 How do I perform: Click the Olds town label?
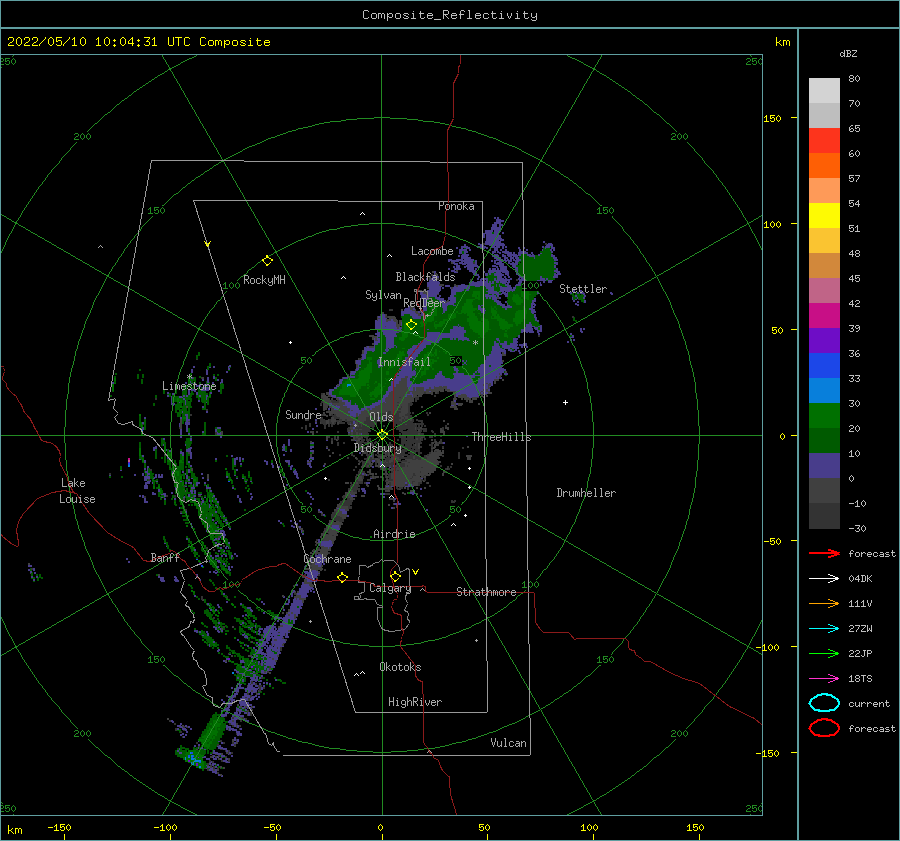pyautogui.click(x=381, y=417)
